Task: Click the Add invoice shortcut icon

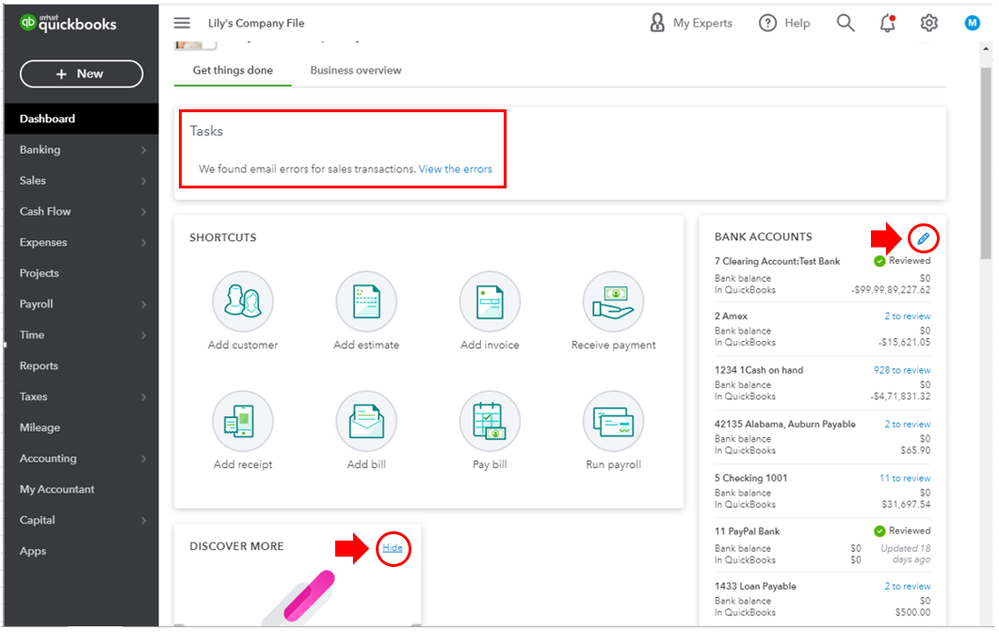Action: coord(490,301)
